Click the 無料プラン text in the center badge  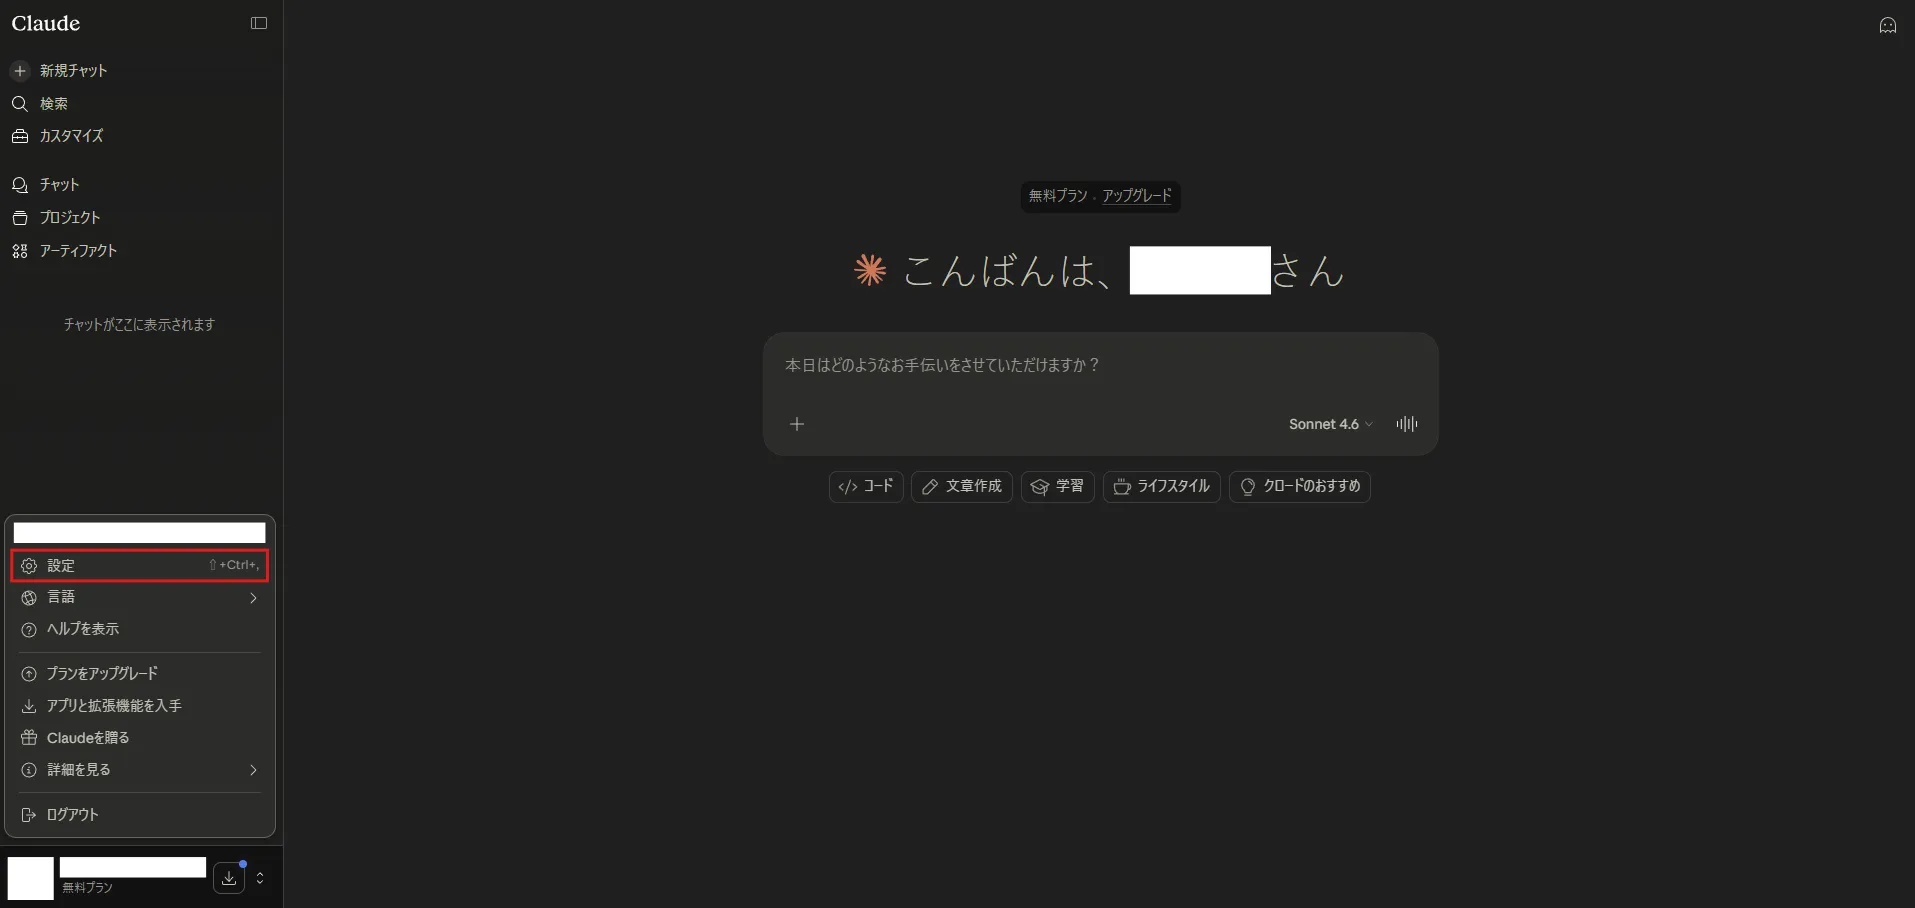click(x=1058, y=196)
